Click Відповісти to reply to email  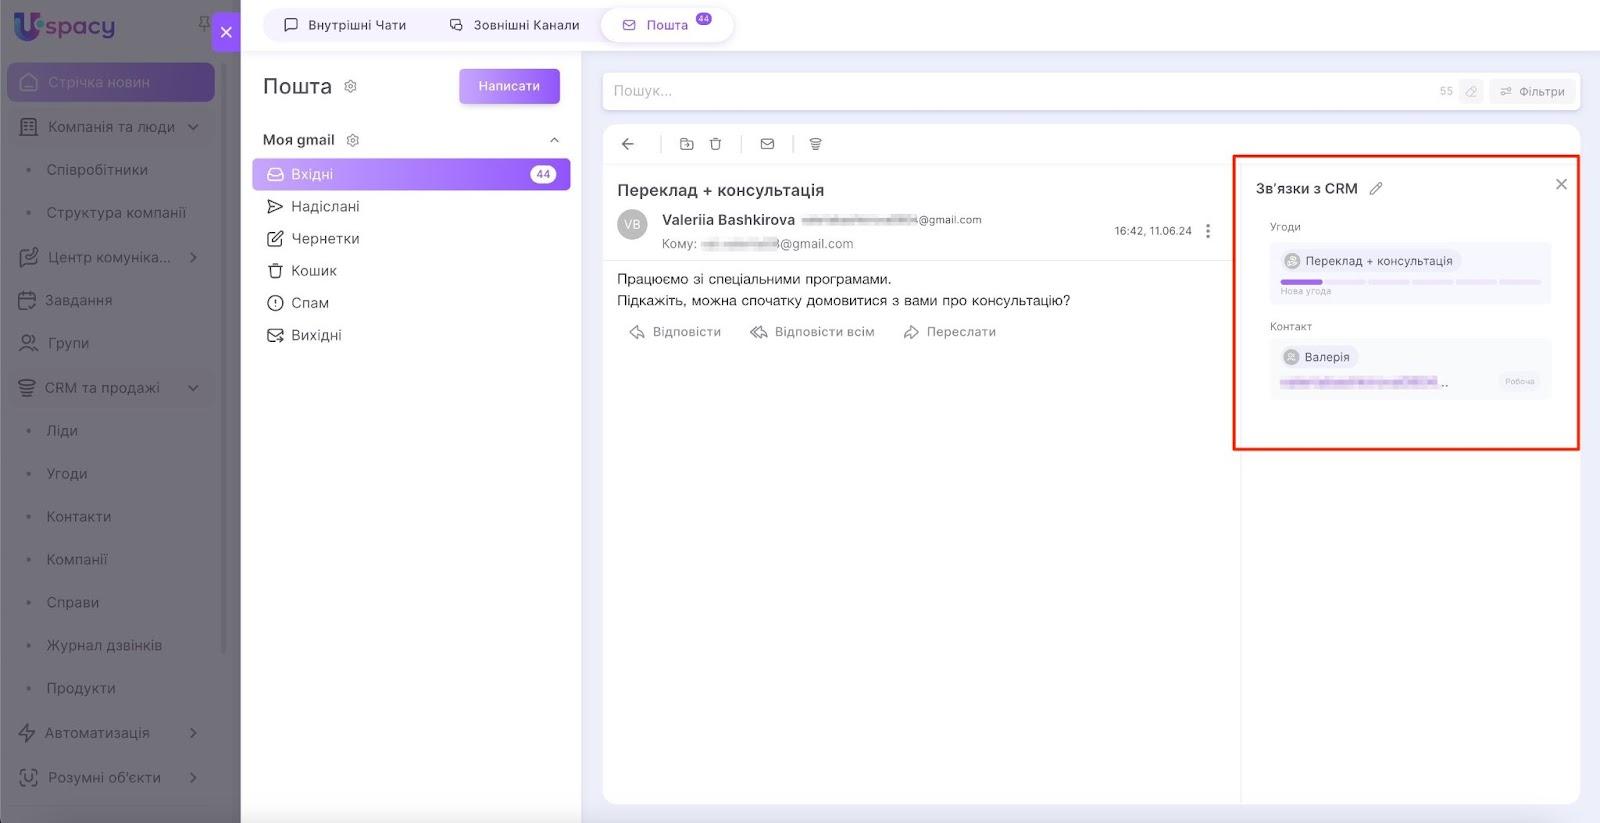pyautogui.click(x=675, y=332)
